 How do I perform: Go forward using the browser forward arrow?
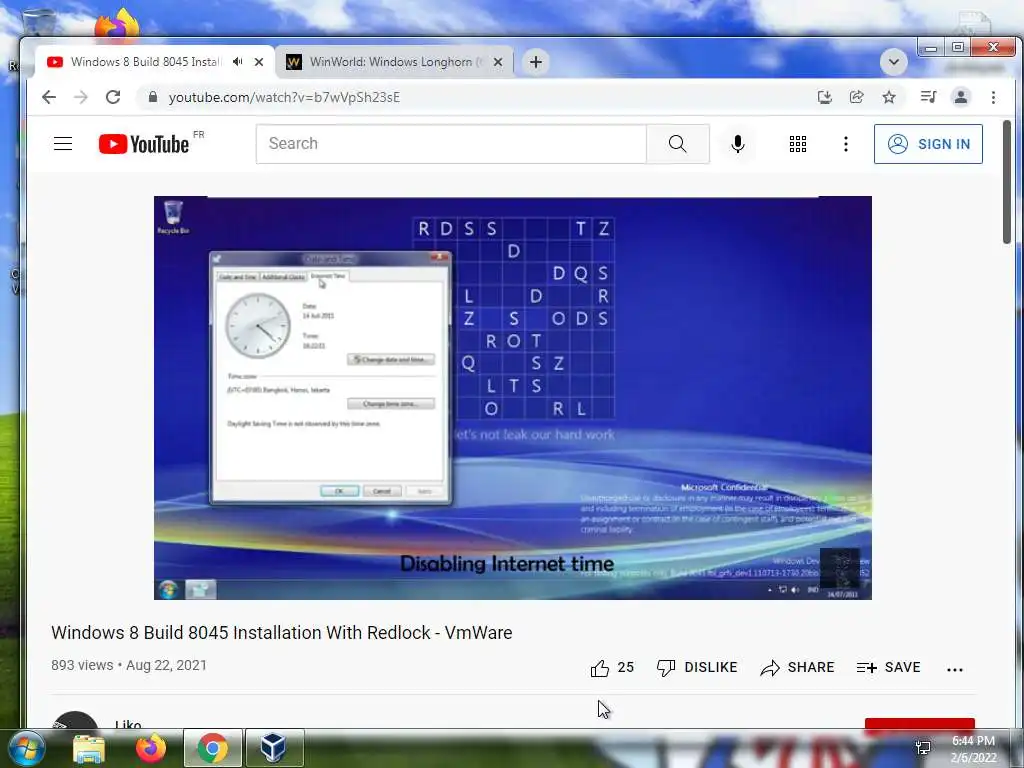click(80, 97)
